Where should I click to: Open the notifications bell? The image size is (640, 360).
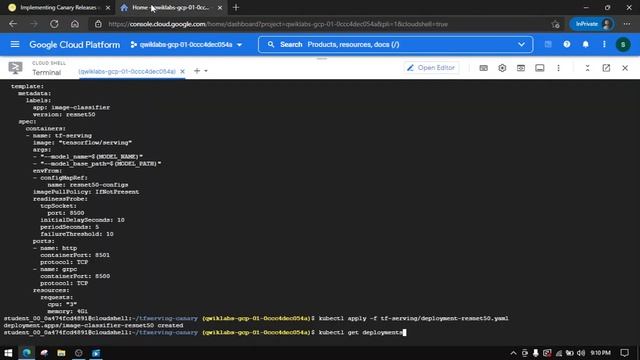(585, 44)
